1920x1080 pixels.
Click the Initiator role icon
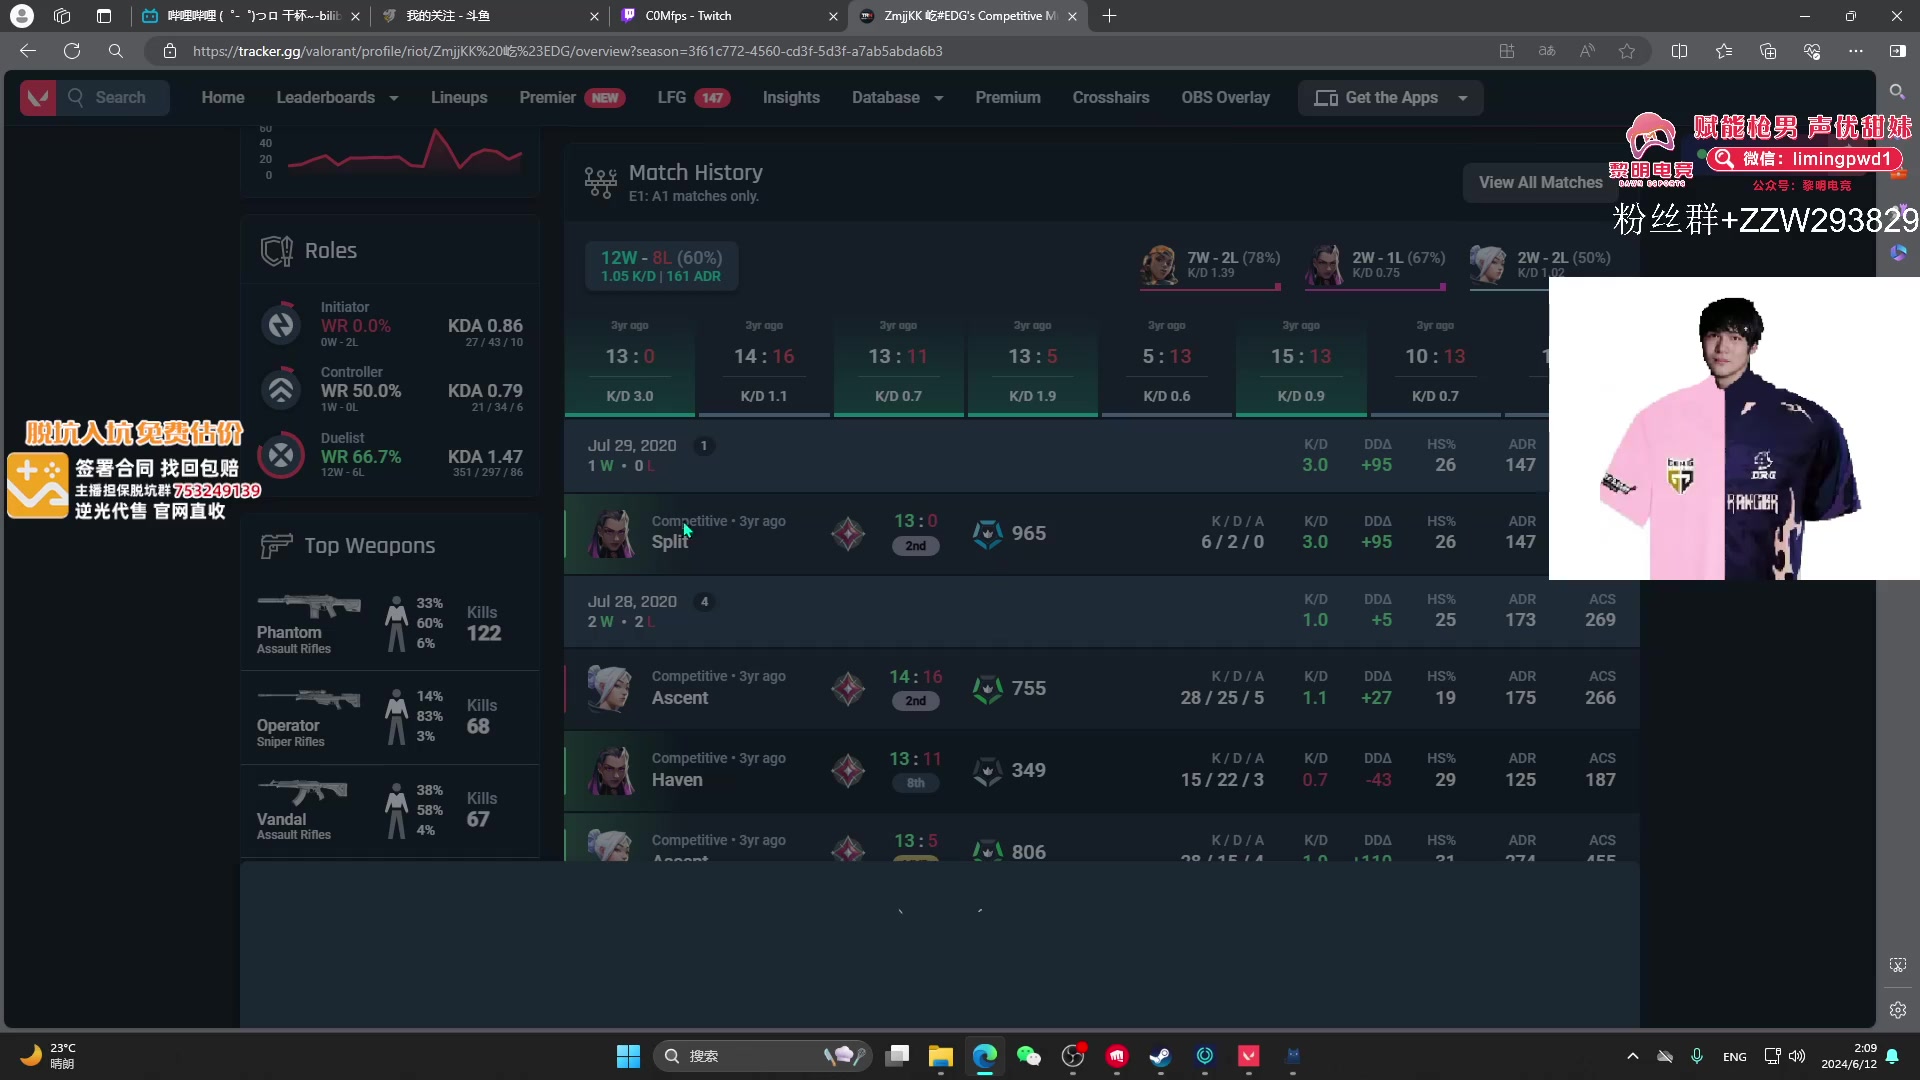tap(281, 324)
